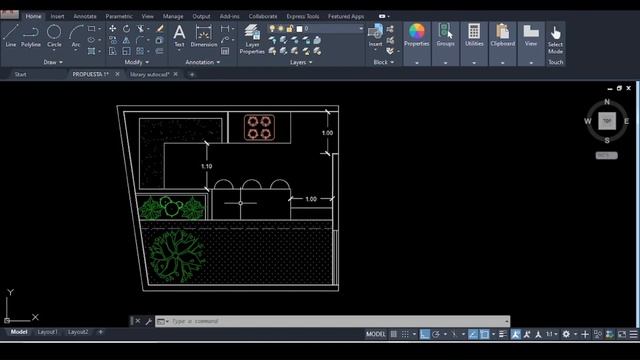The width and height of the screenshot is (640, 360).
Task: Click the Copy tool in the Modify panel
Action: pos(112,40)
